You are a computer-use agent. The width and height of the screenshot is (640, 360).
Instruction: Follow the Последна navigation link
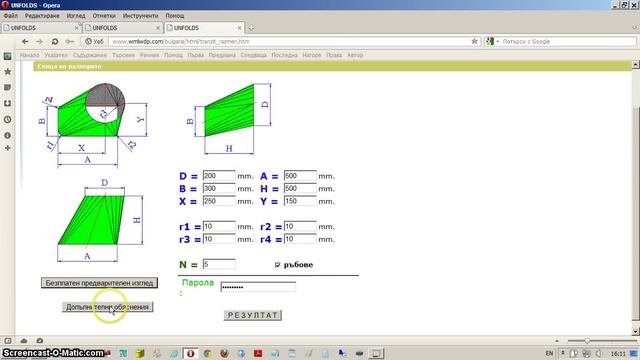[284, 55]
